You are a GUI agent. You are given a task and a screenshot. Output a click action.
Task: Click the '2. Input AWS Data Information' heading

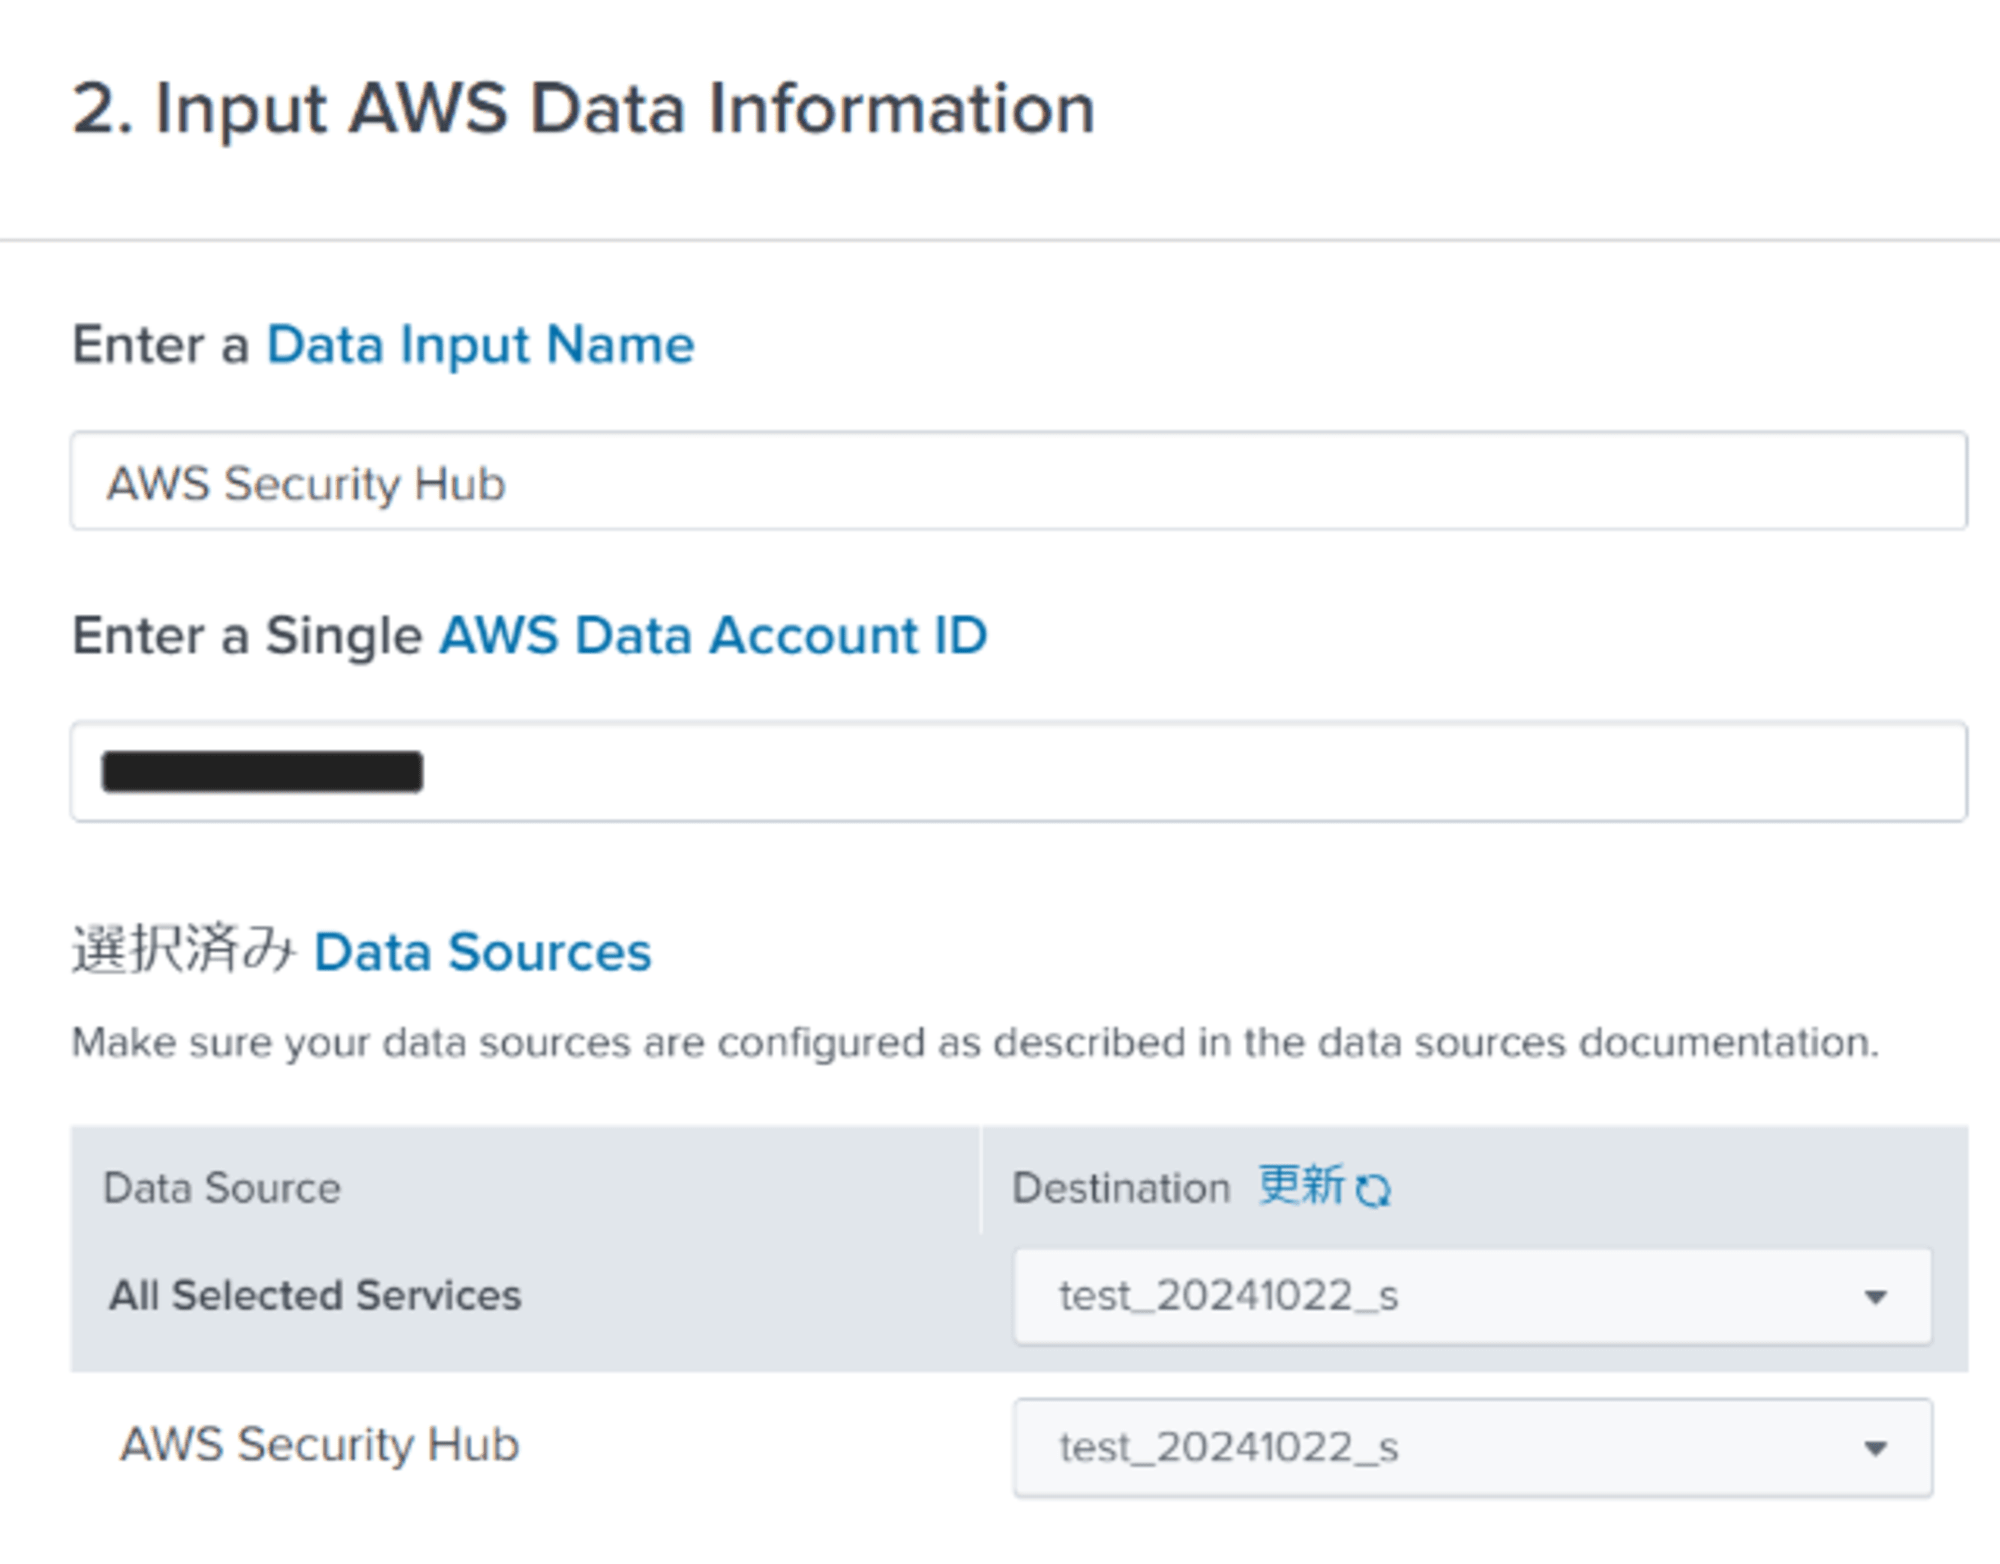[x=584, y=108]
